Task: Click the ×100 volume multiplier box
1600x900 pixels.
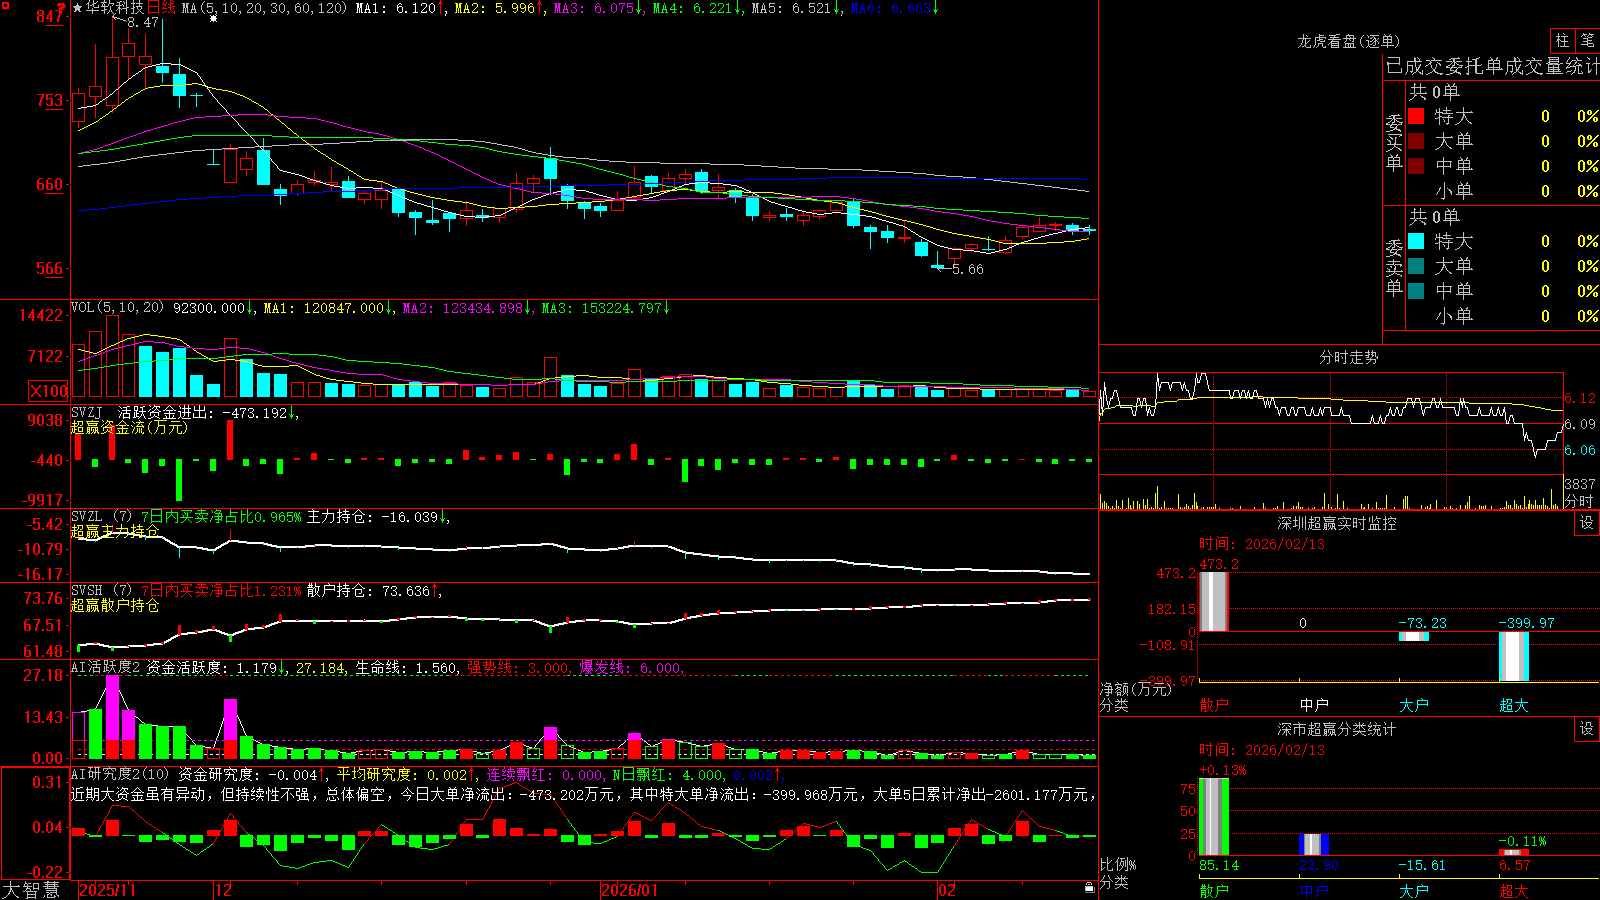Action: (x=49, y=391)
